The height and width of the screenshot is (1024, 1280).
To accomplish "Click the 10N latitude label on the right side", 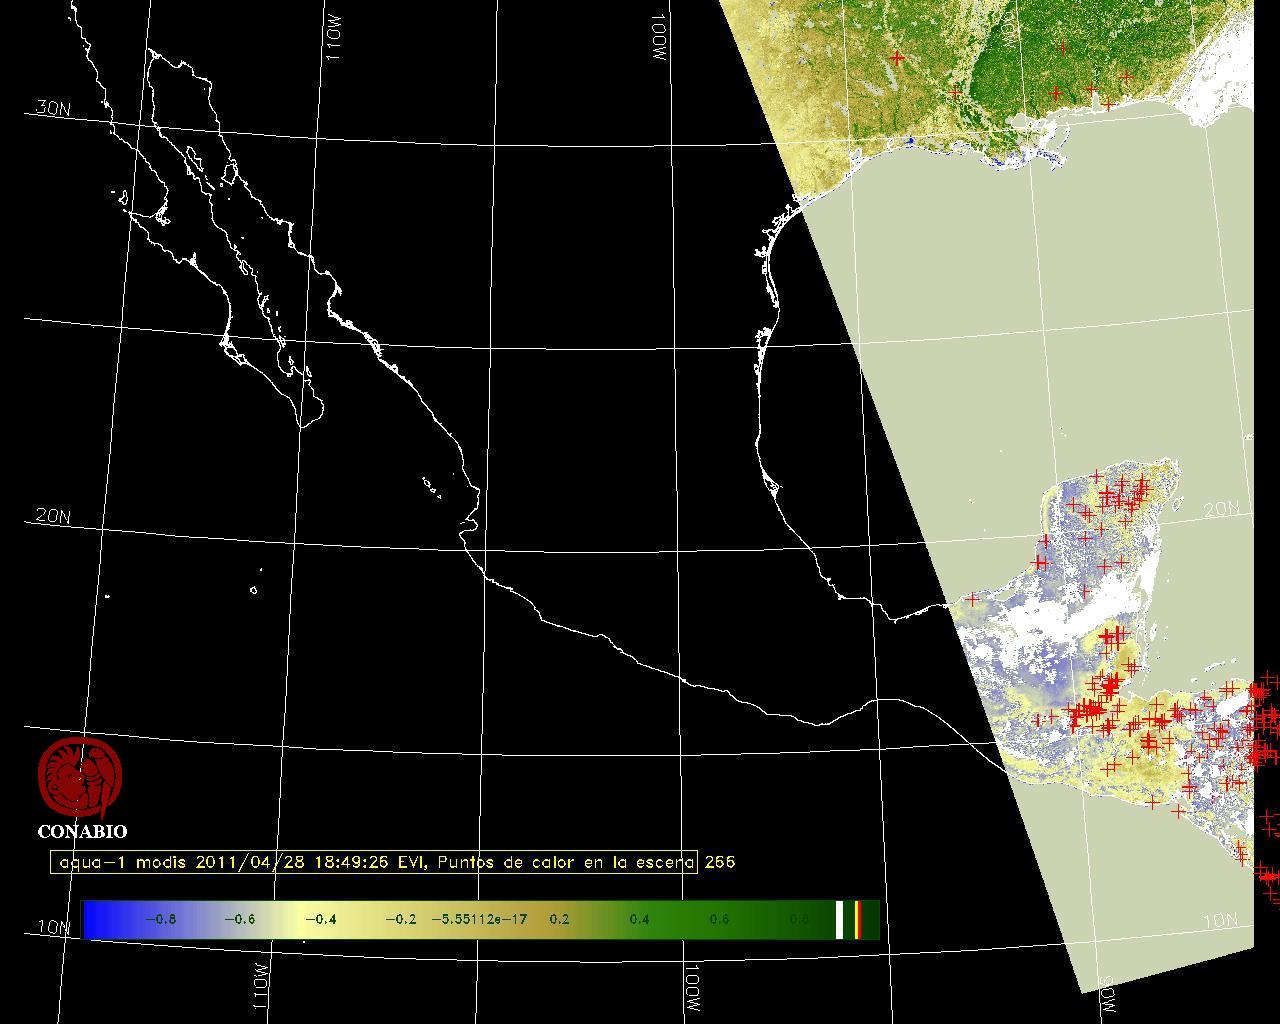I will pyautogui.click(x=1221, y=920).
